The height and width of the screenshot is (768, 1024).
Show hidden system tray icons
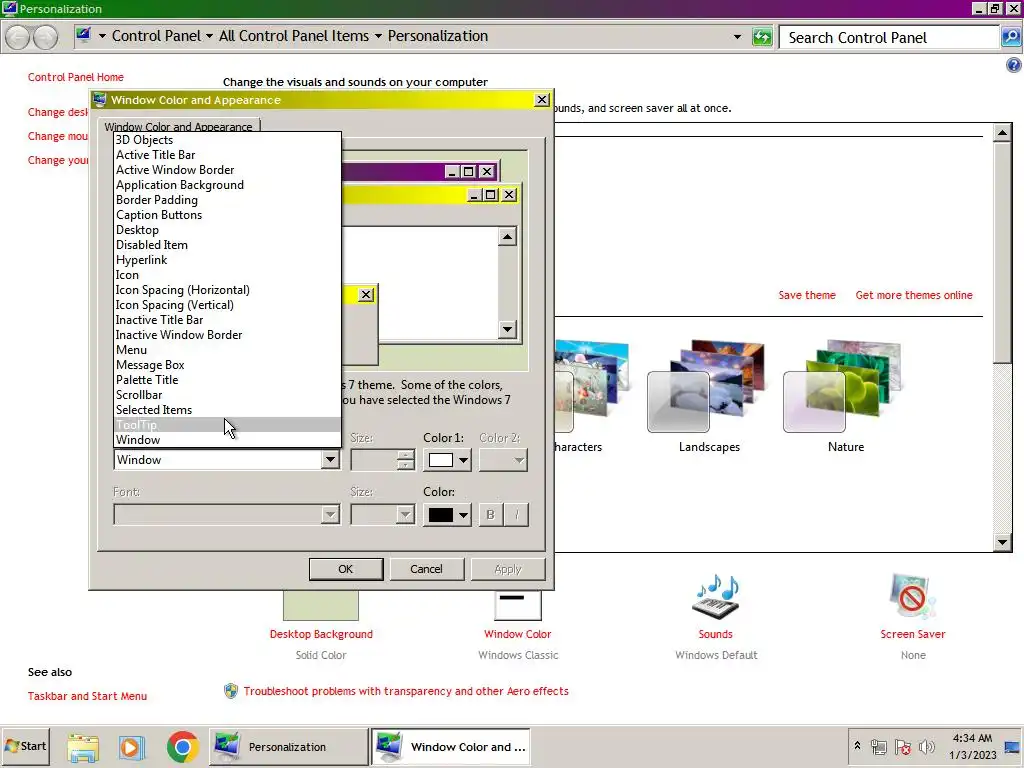point(857,746)
